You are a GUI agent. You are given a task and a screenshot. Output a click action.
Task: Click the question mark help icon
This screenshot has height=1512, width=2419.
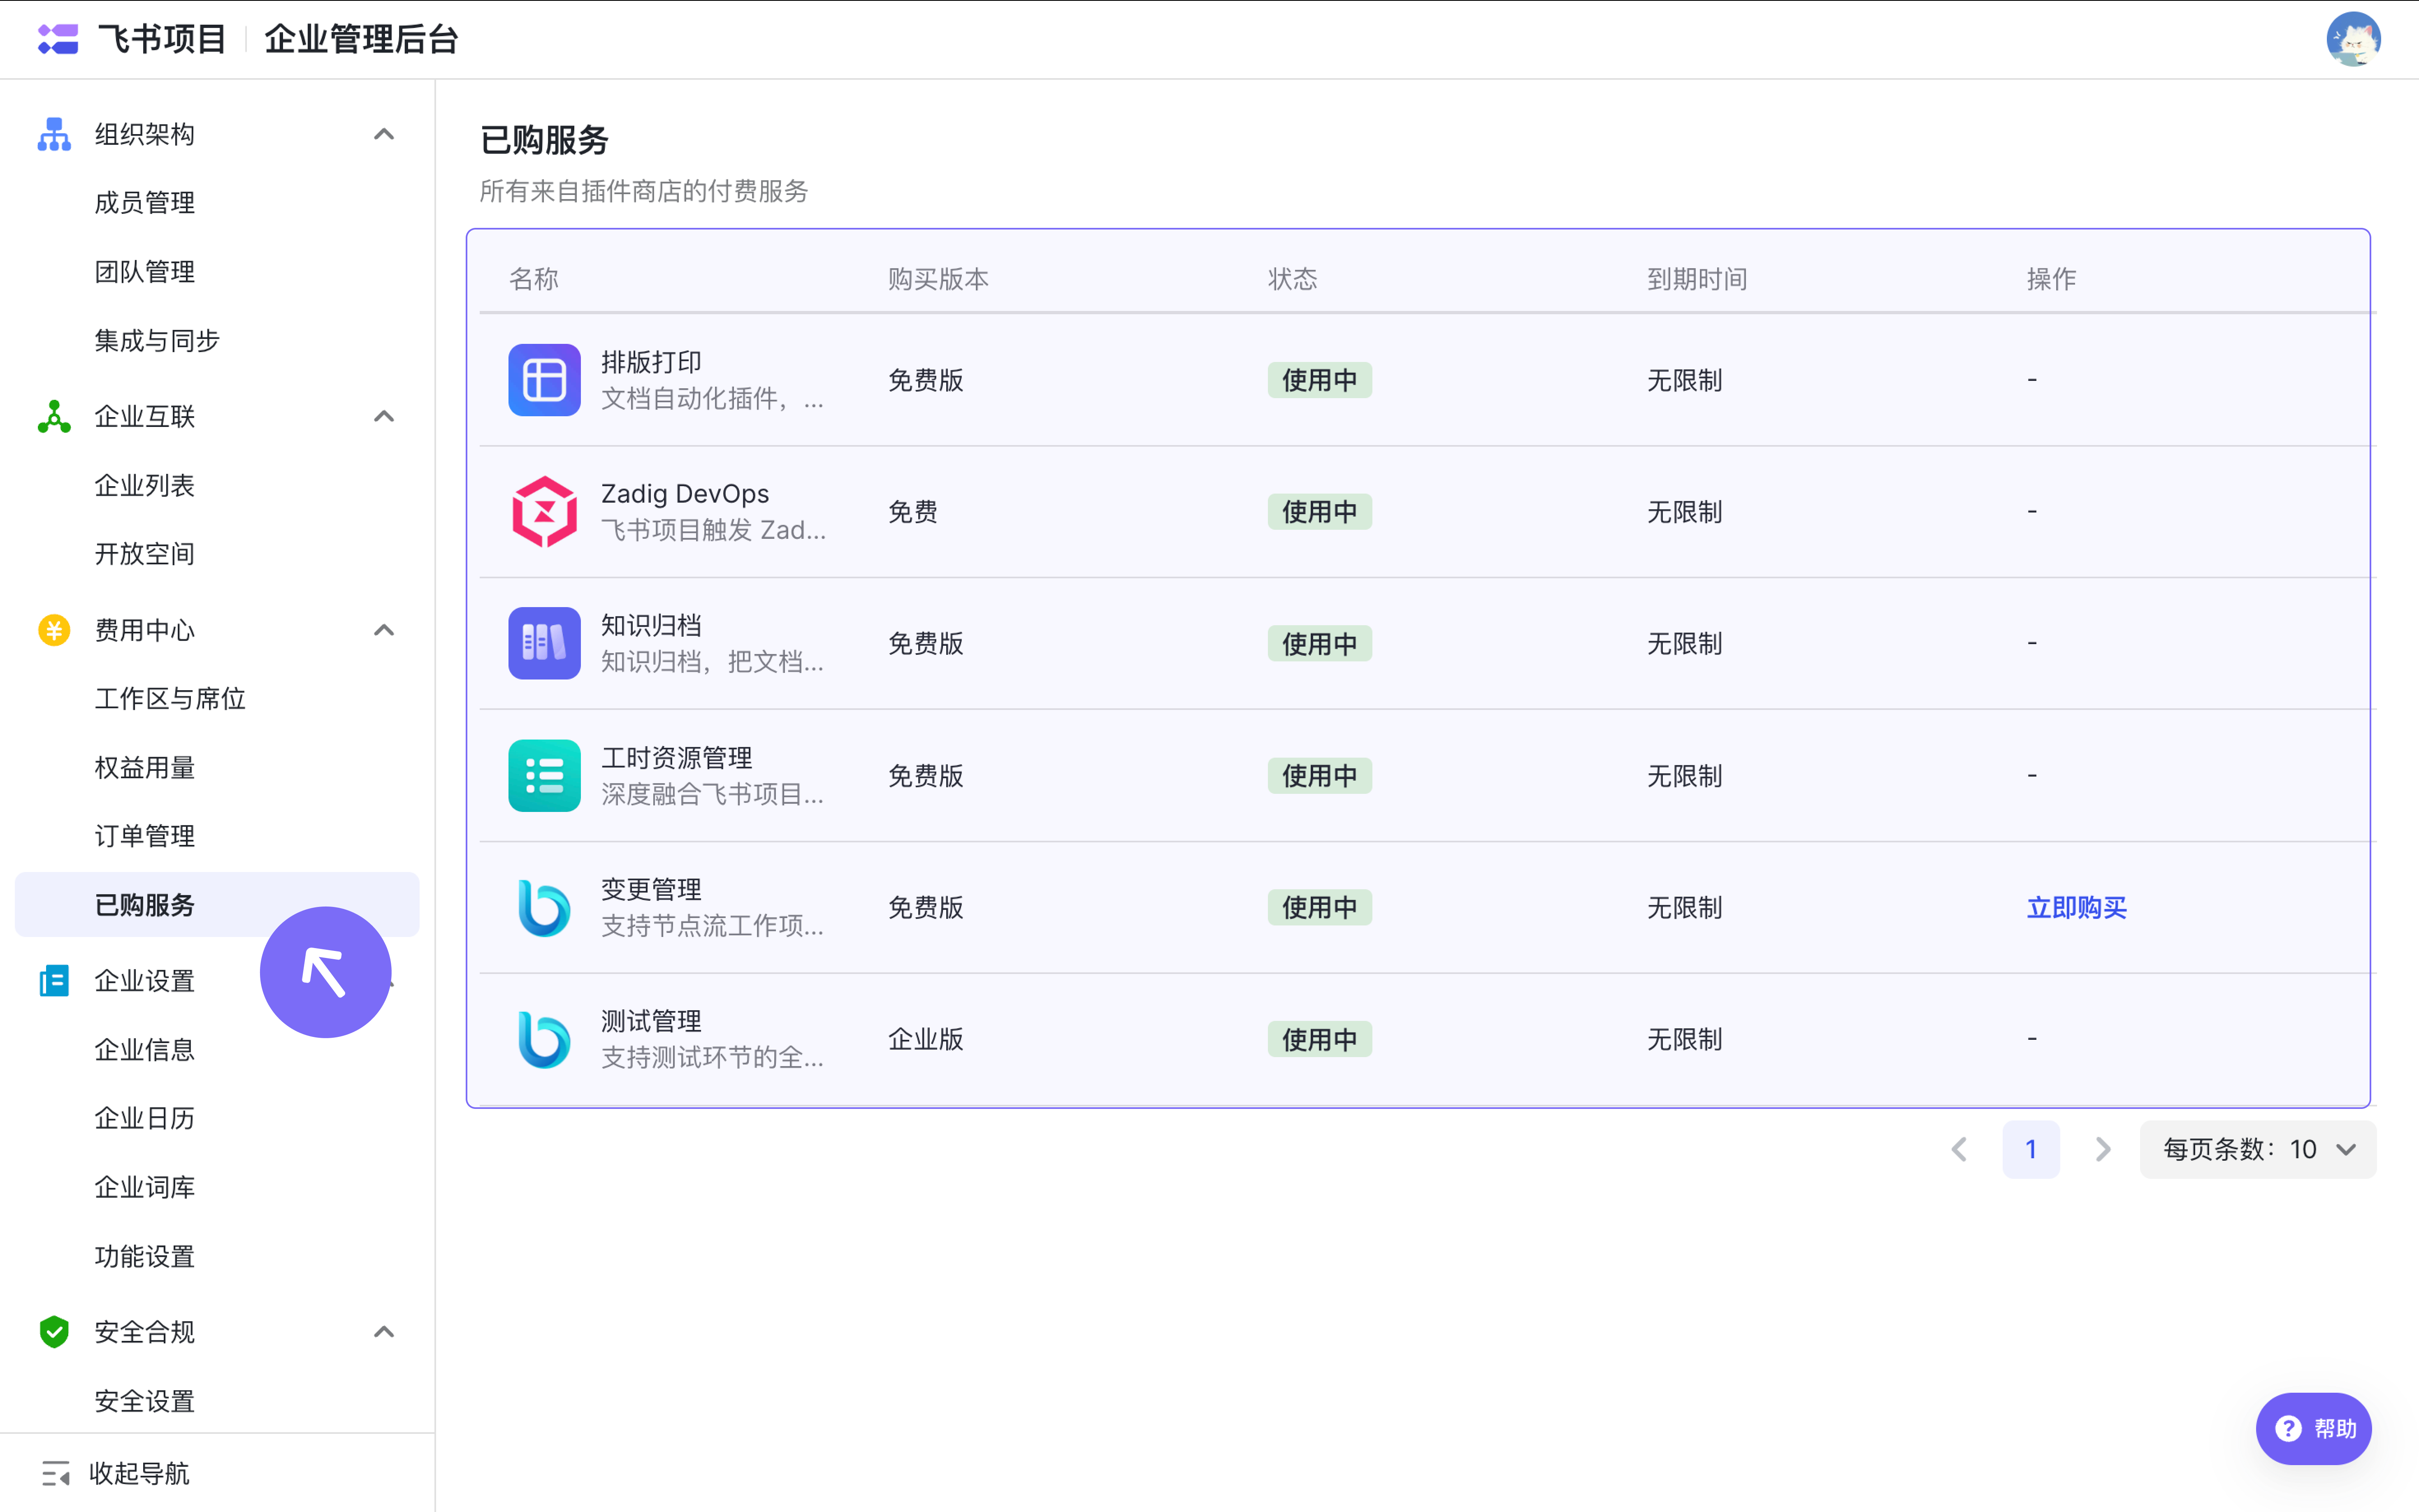click(x=2288, y=1429)
